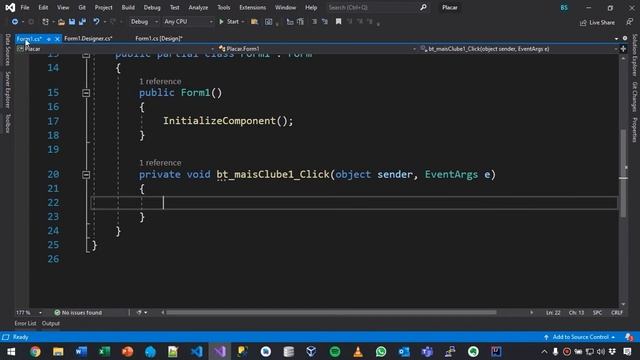This screenshot has height=360, width=640.
Task: Click the Navigate Backward arrow icon
Action: coord(15,22)
